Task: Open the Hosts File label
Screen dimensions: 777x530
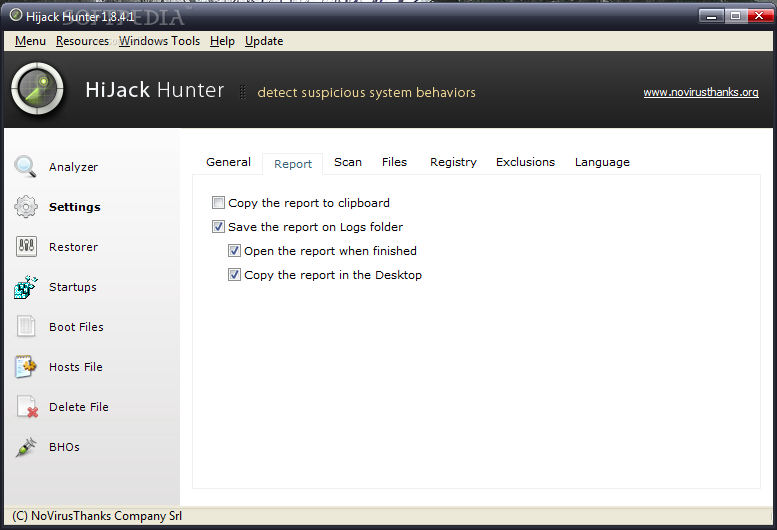Action: coord(76,367)
